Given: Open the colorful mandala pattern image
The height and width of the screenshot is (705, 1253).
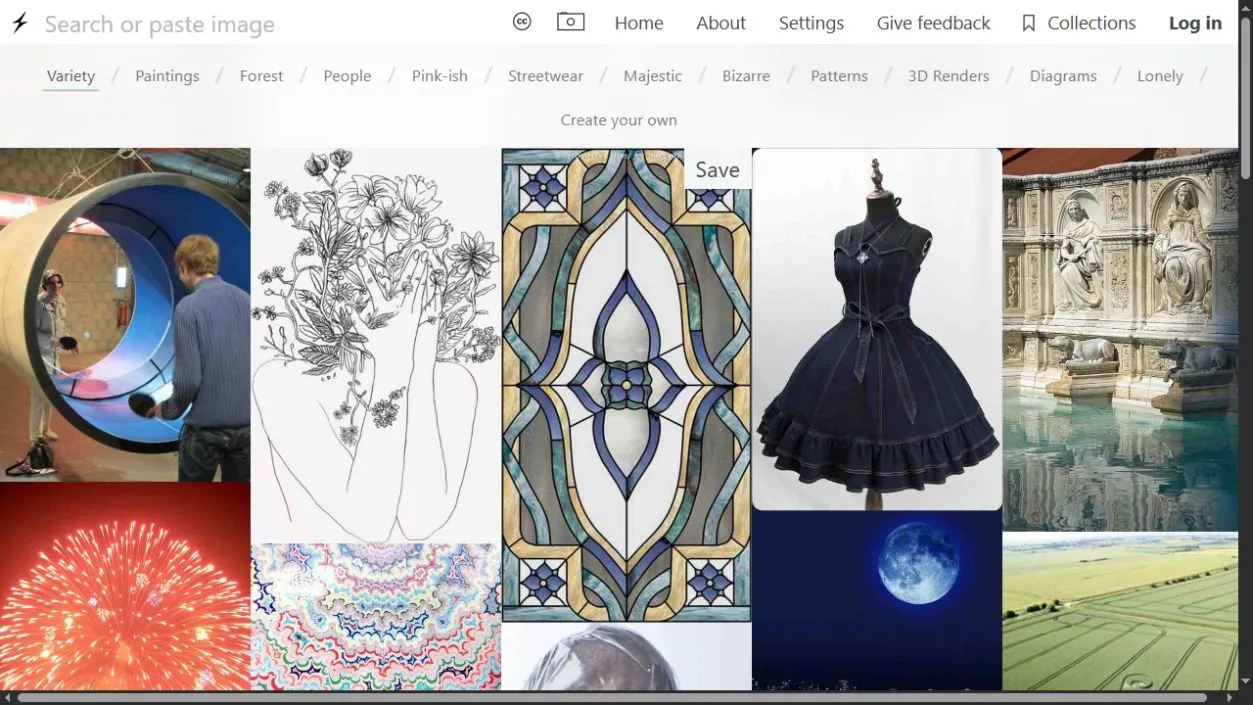Looking at the screenshot, I should 376,617.
